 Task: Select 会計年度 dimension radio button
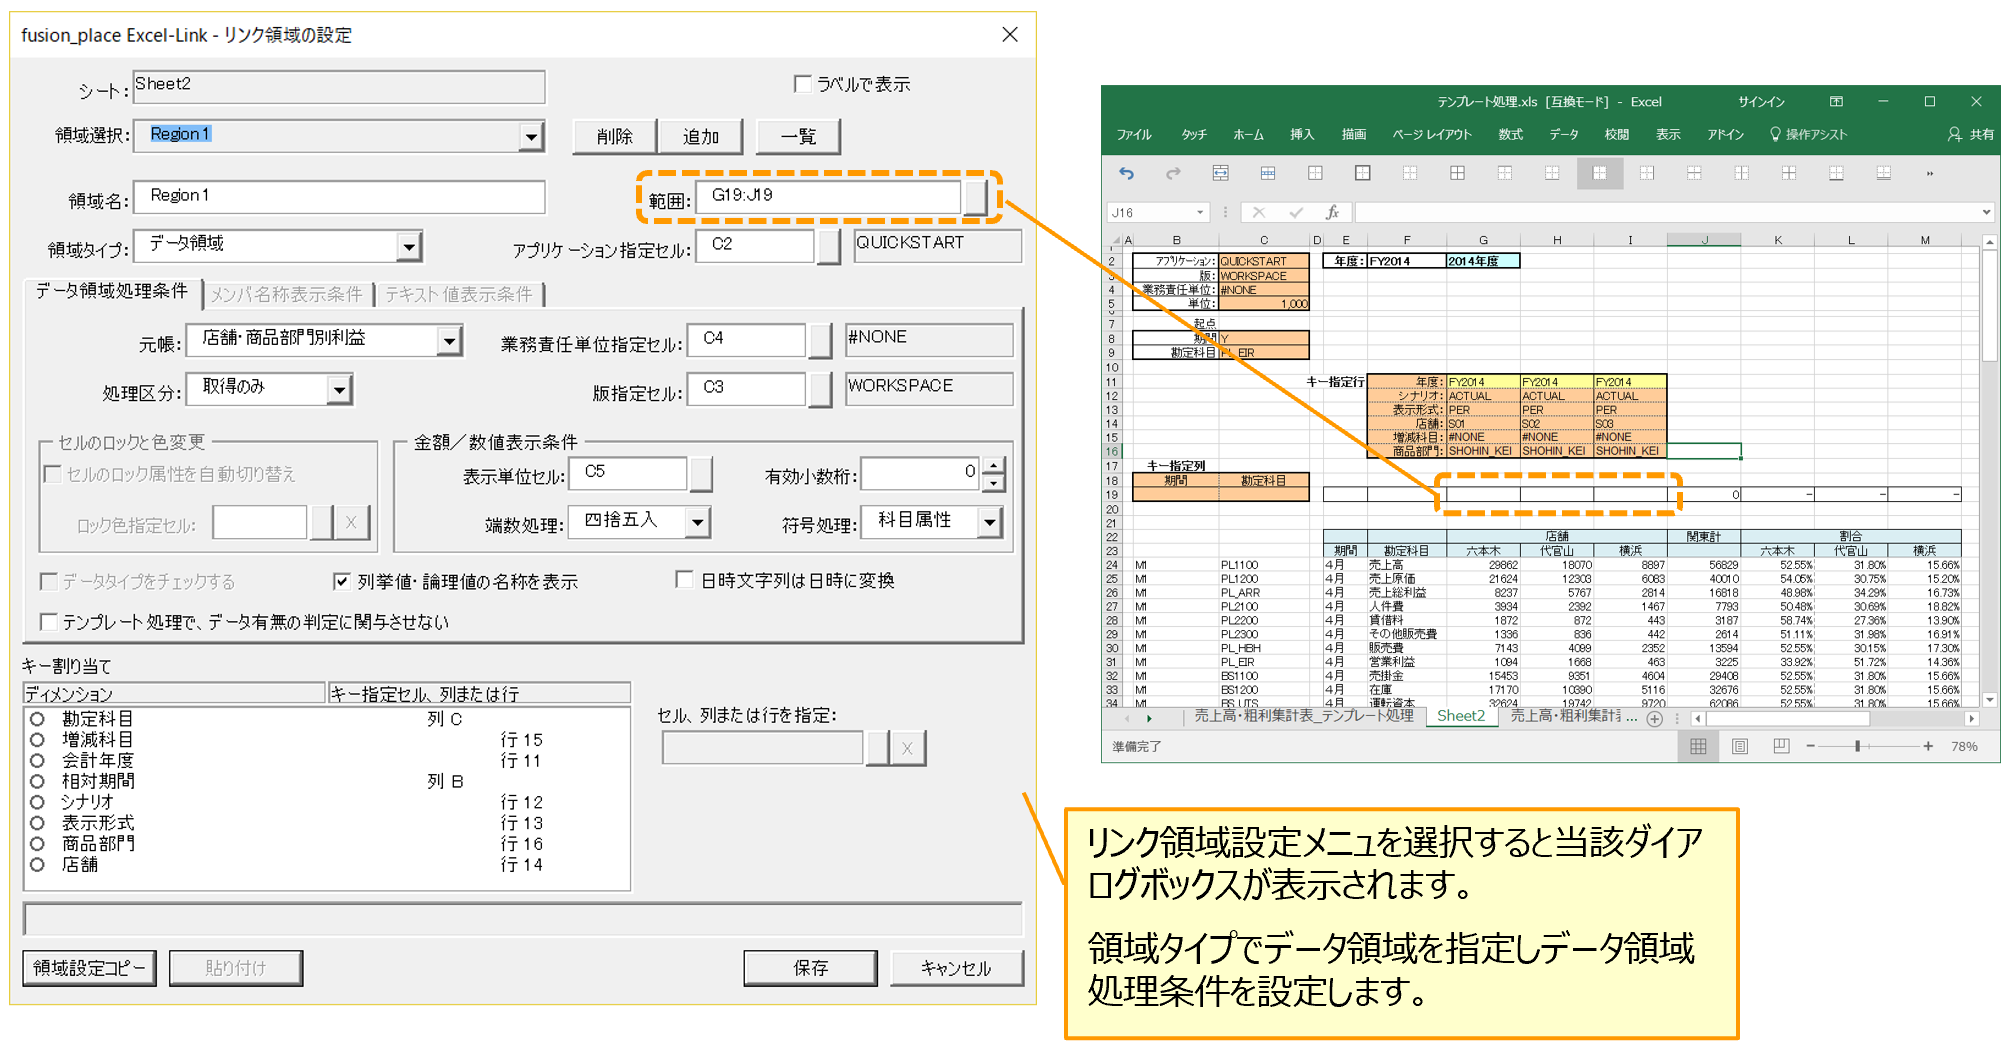(37, 760)
